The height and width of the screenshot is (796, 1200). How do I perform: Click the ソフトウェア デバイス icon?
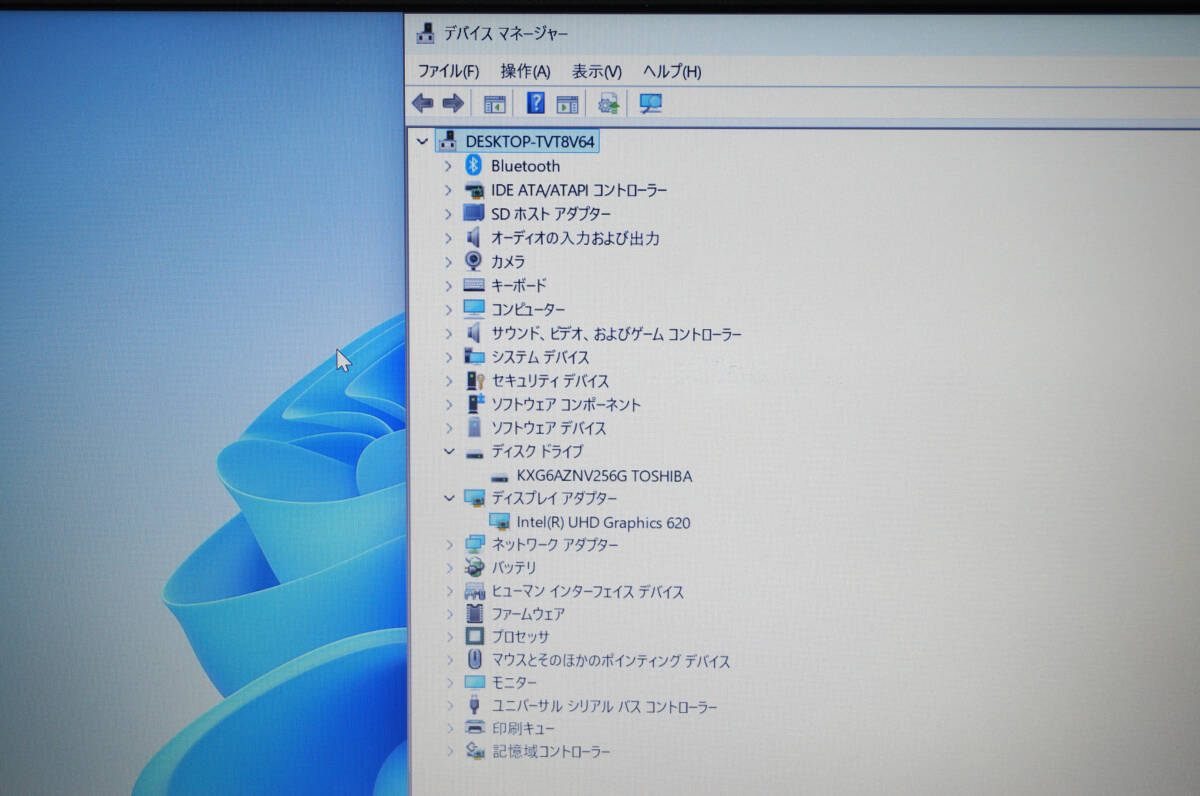pos(474,428)
